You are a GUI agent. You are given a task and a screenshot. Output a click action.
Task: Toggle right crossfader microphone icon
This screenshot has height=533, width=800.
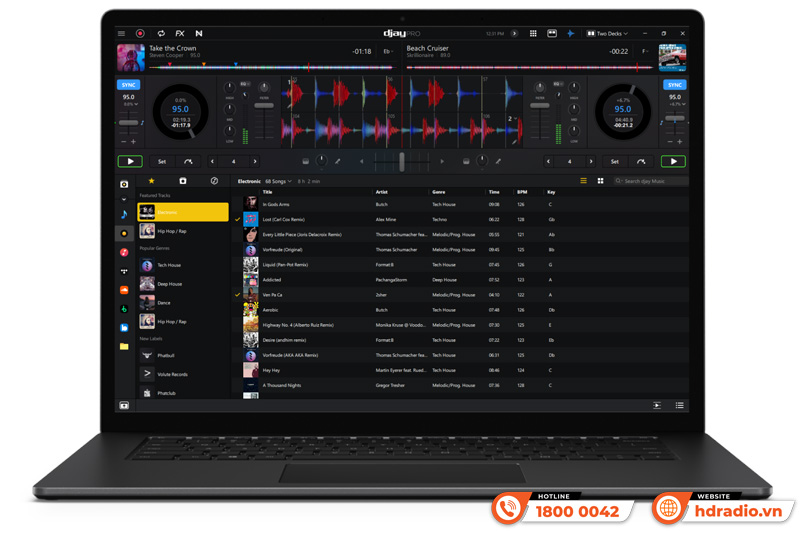pyautogui.click(x=498, y=162)
